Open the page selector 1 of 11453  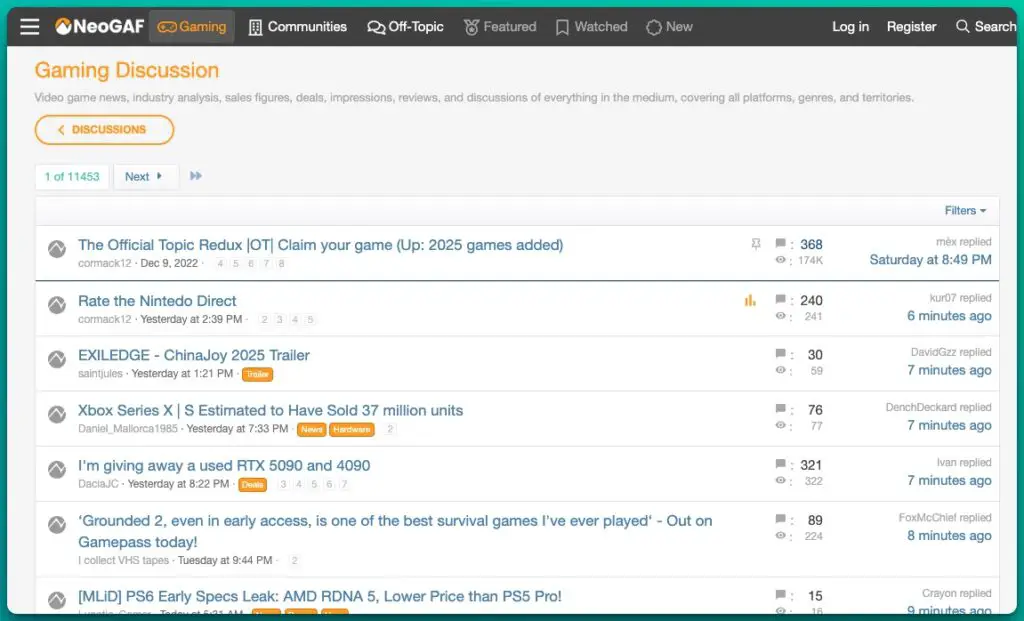(71, 177)
